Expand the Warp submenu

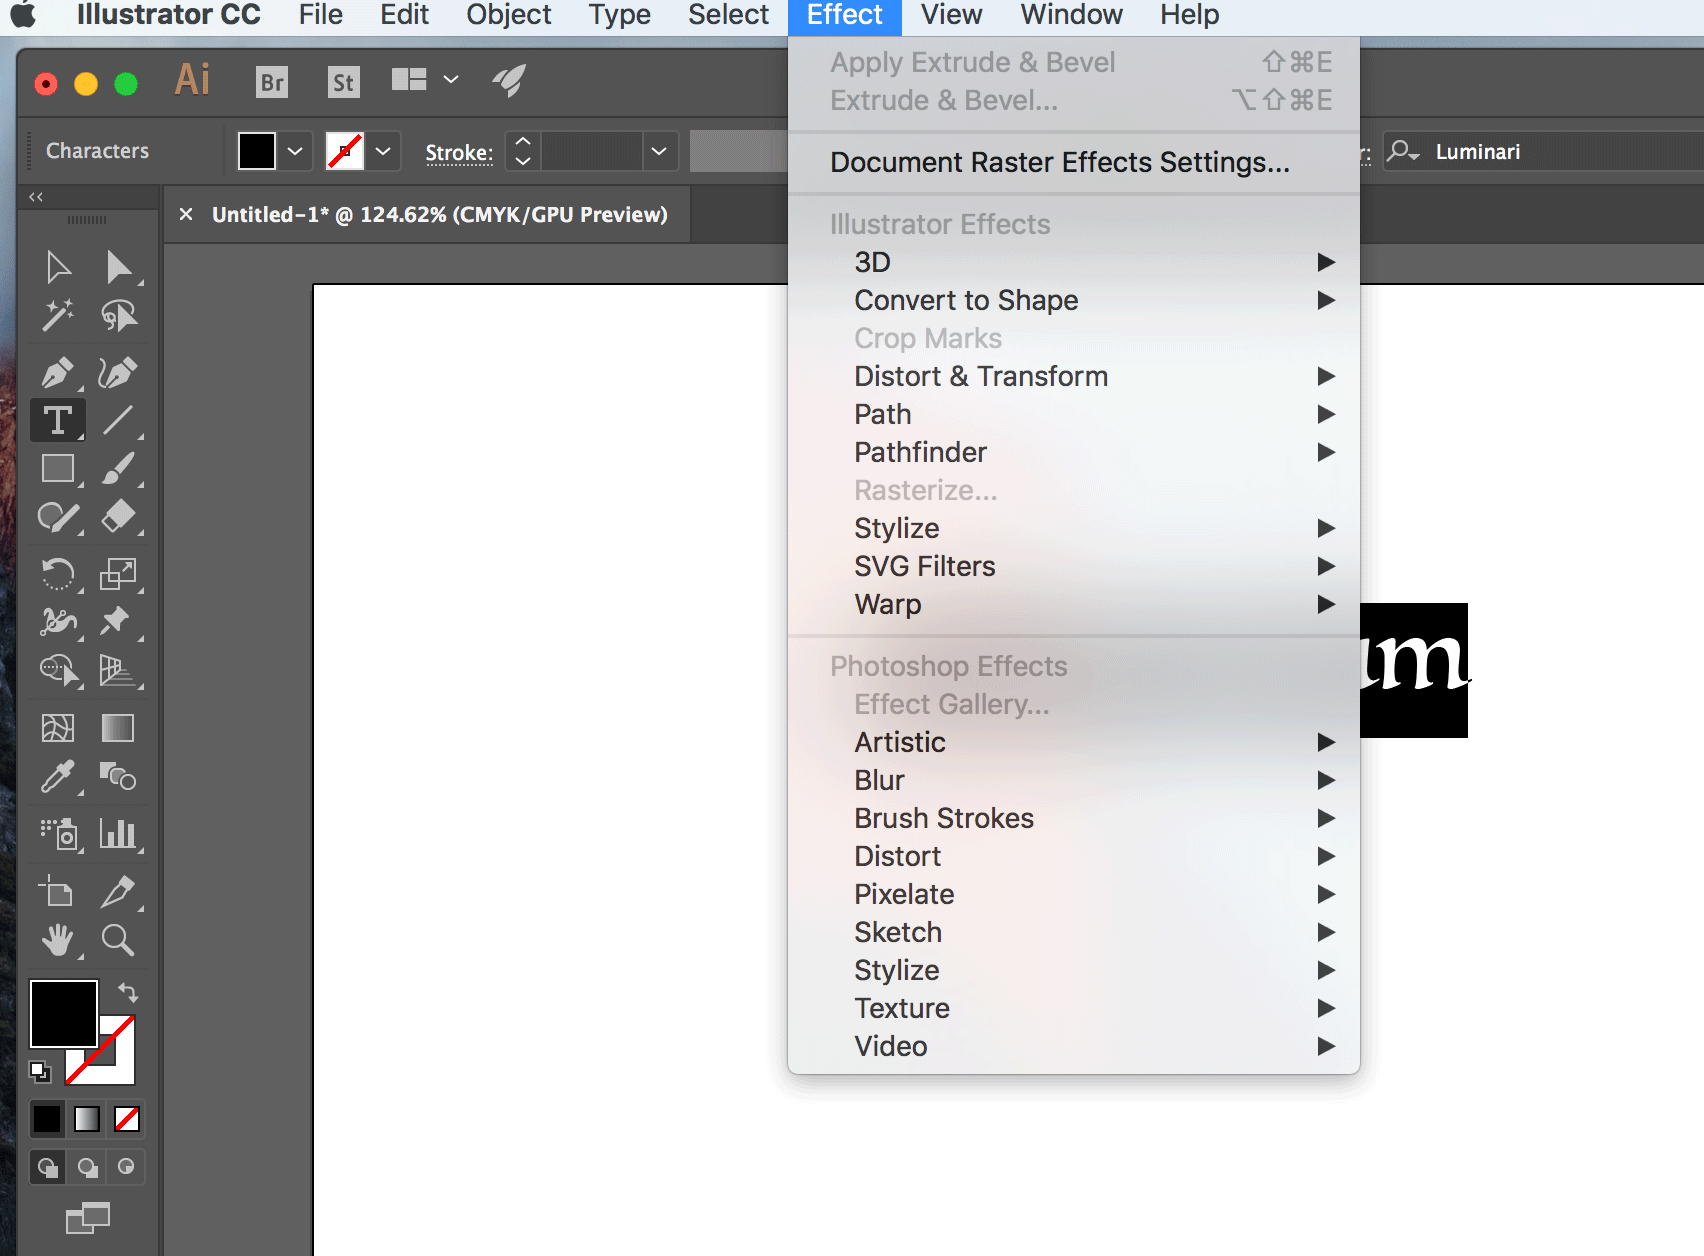pos(1073,604)
